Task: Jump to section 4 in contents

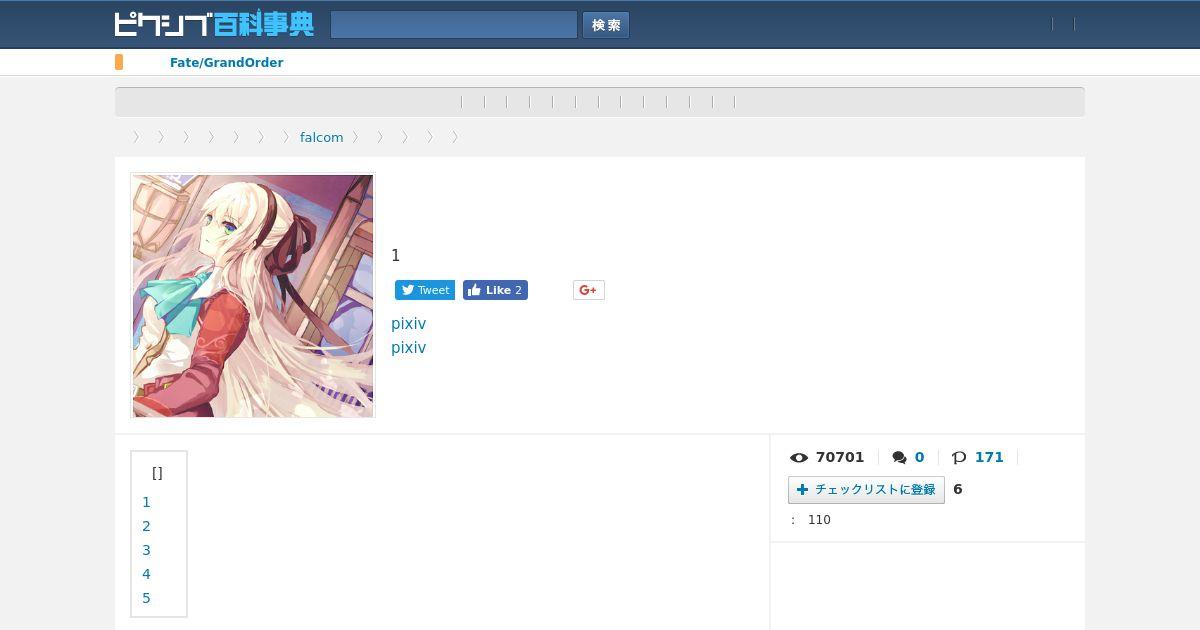Action: point(146,574)
